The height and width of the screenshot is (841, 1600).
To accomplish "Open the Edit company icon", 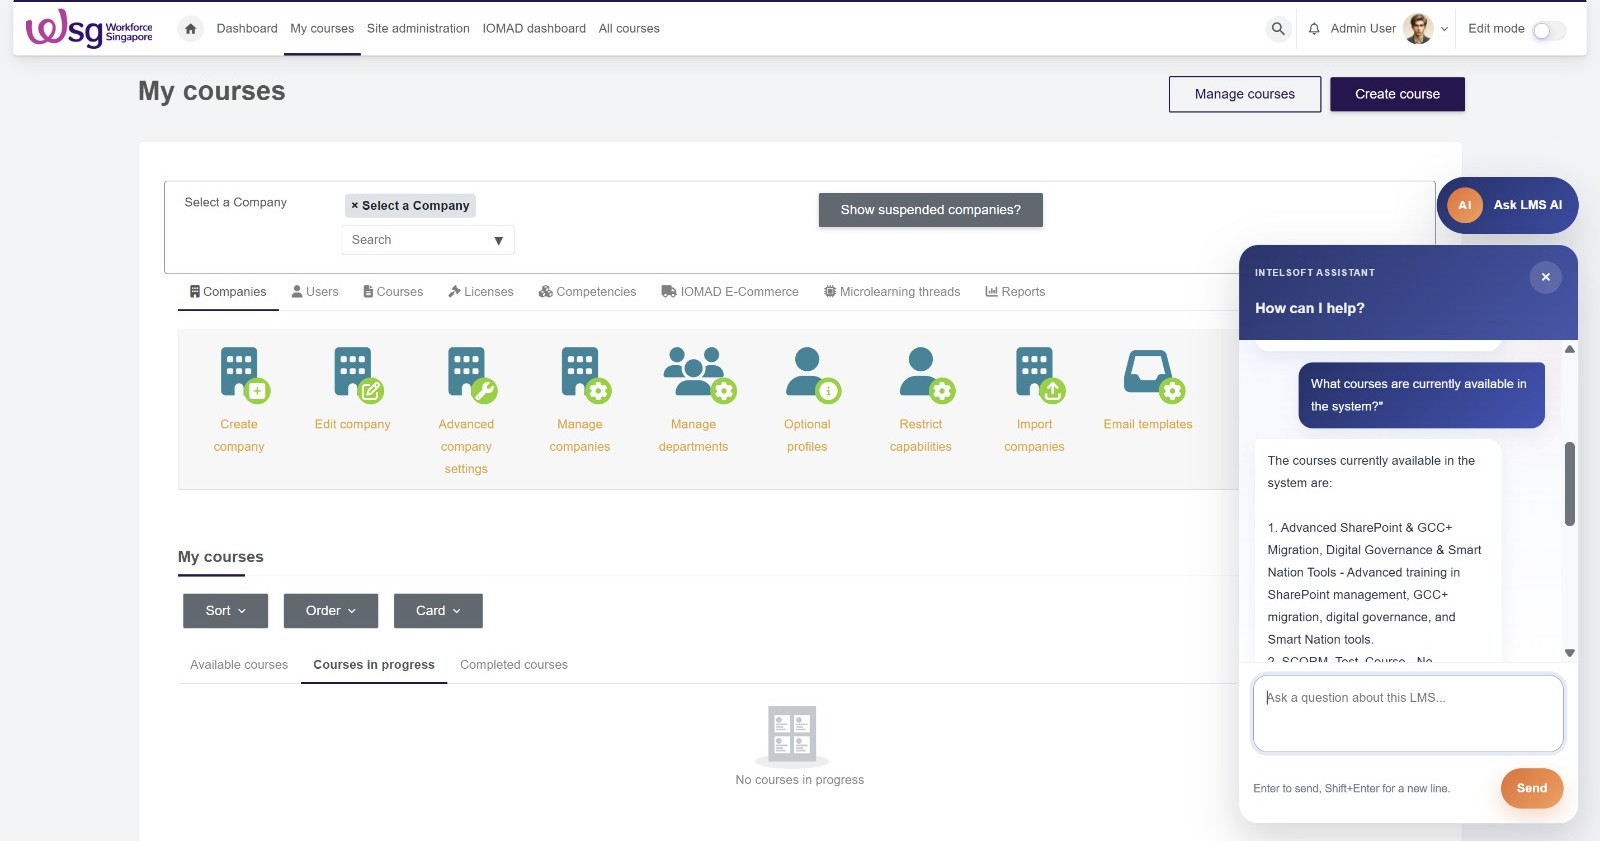I will tap(358, 374).
